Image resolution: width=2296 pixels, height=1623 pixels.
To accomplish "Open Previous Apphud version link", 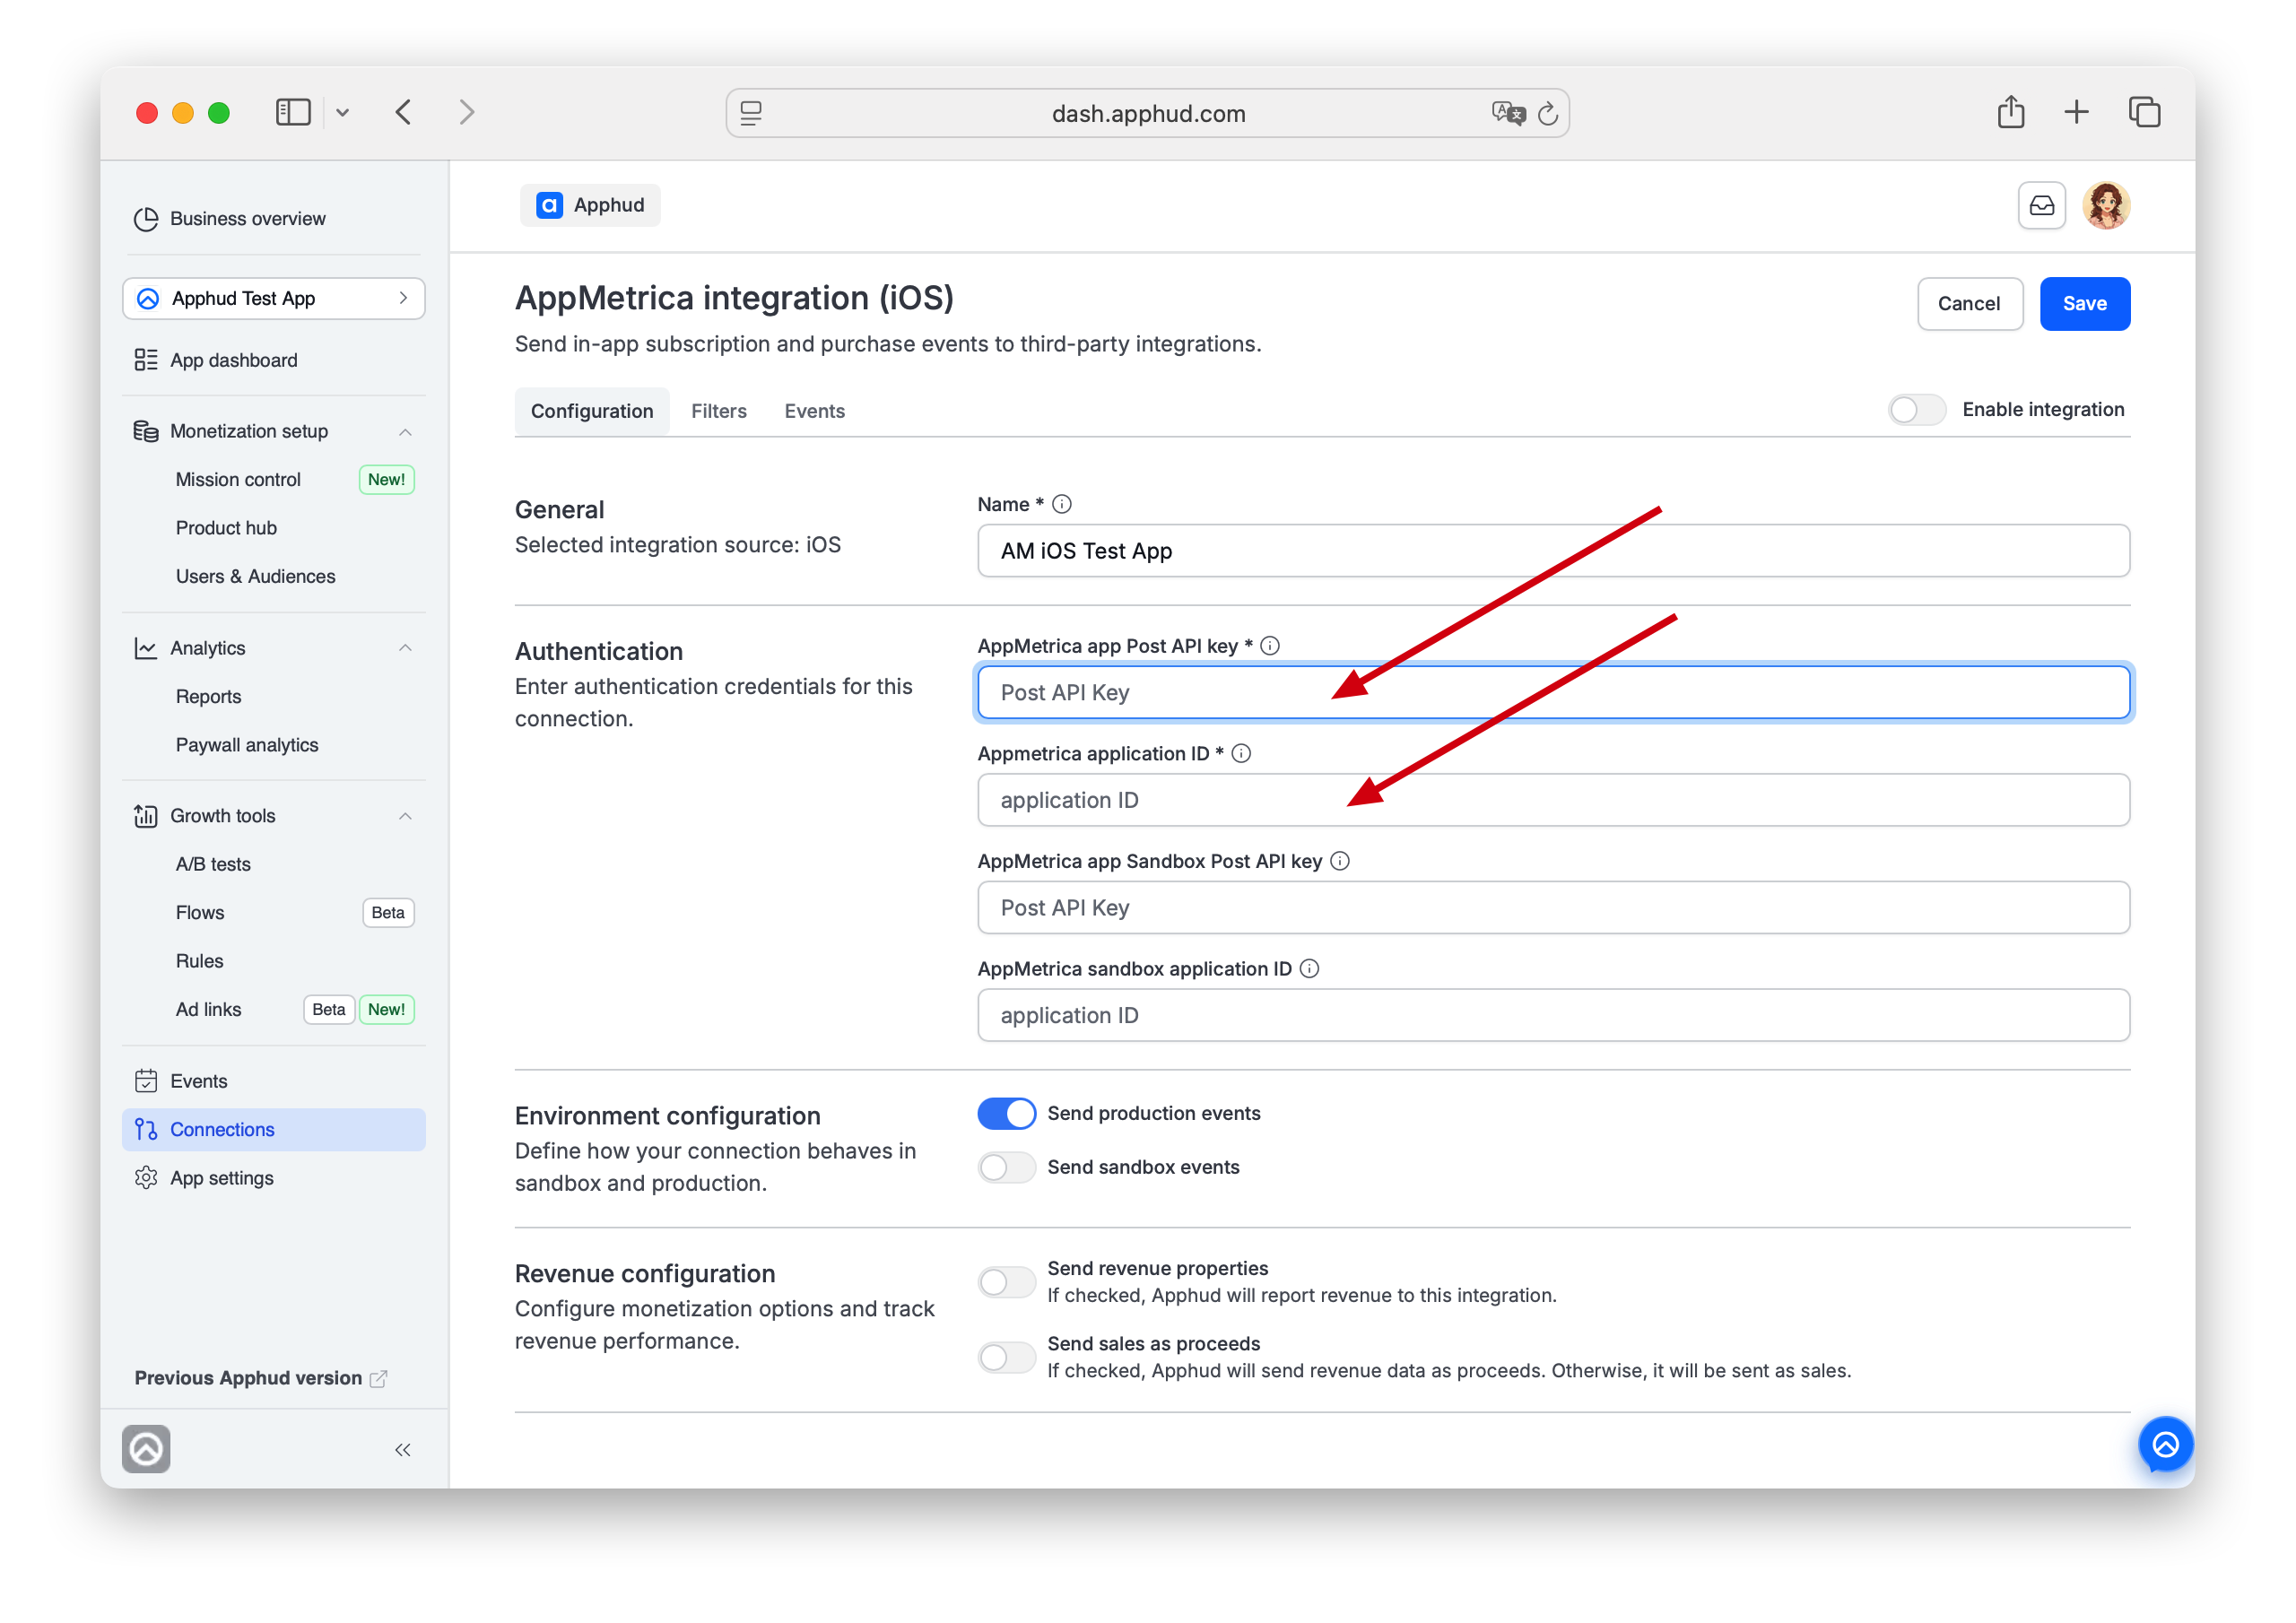I will (x=260, y=1378).
